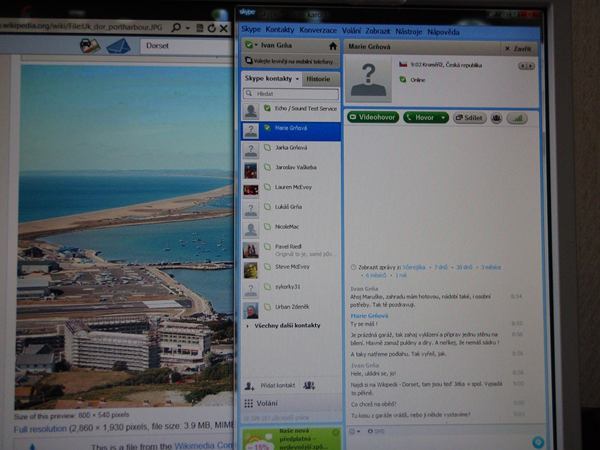
Task: Select sykorky31 contact
Action: tap(291, 290)
